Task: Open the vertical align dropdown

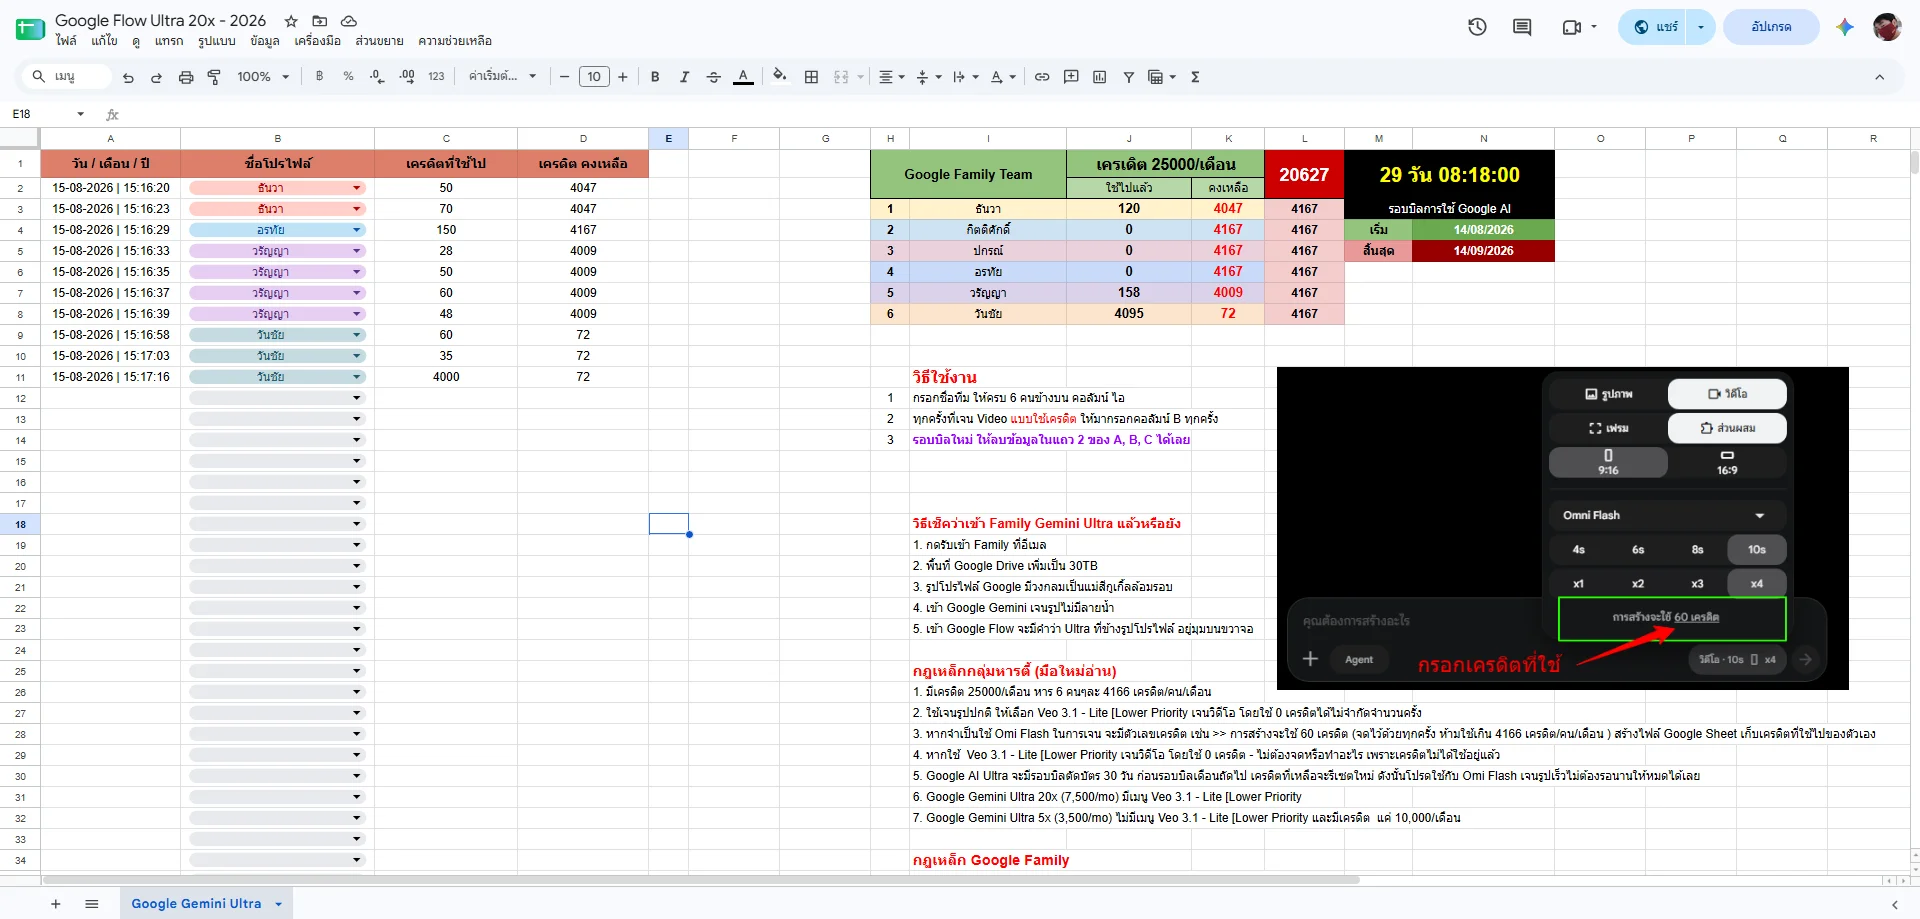Action: 929,77
